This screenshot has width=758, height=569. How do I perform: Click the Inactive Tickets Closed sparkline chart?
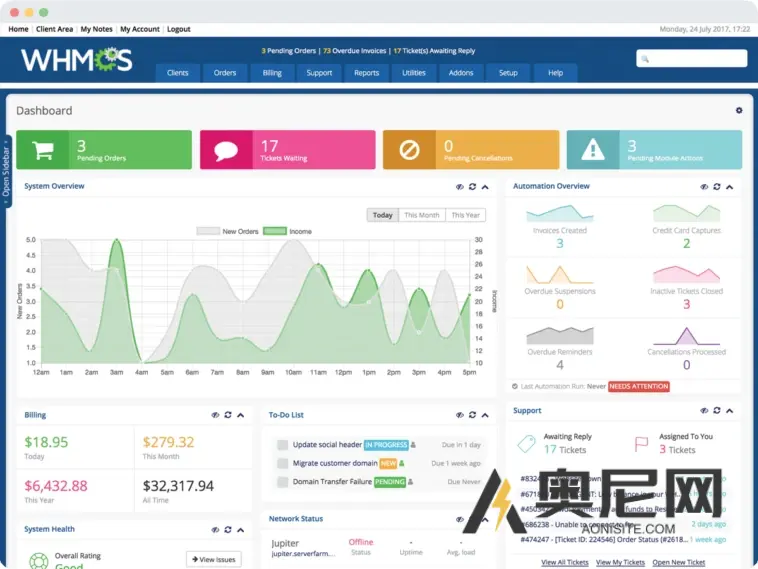tap(686, 274)
